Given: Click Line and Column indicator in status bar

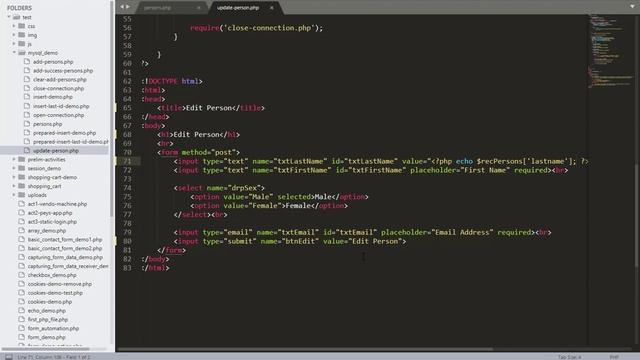Looking at the screenshot, I should (x=53, y=357).
